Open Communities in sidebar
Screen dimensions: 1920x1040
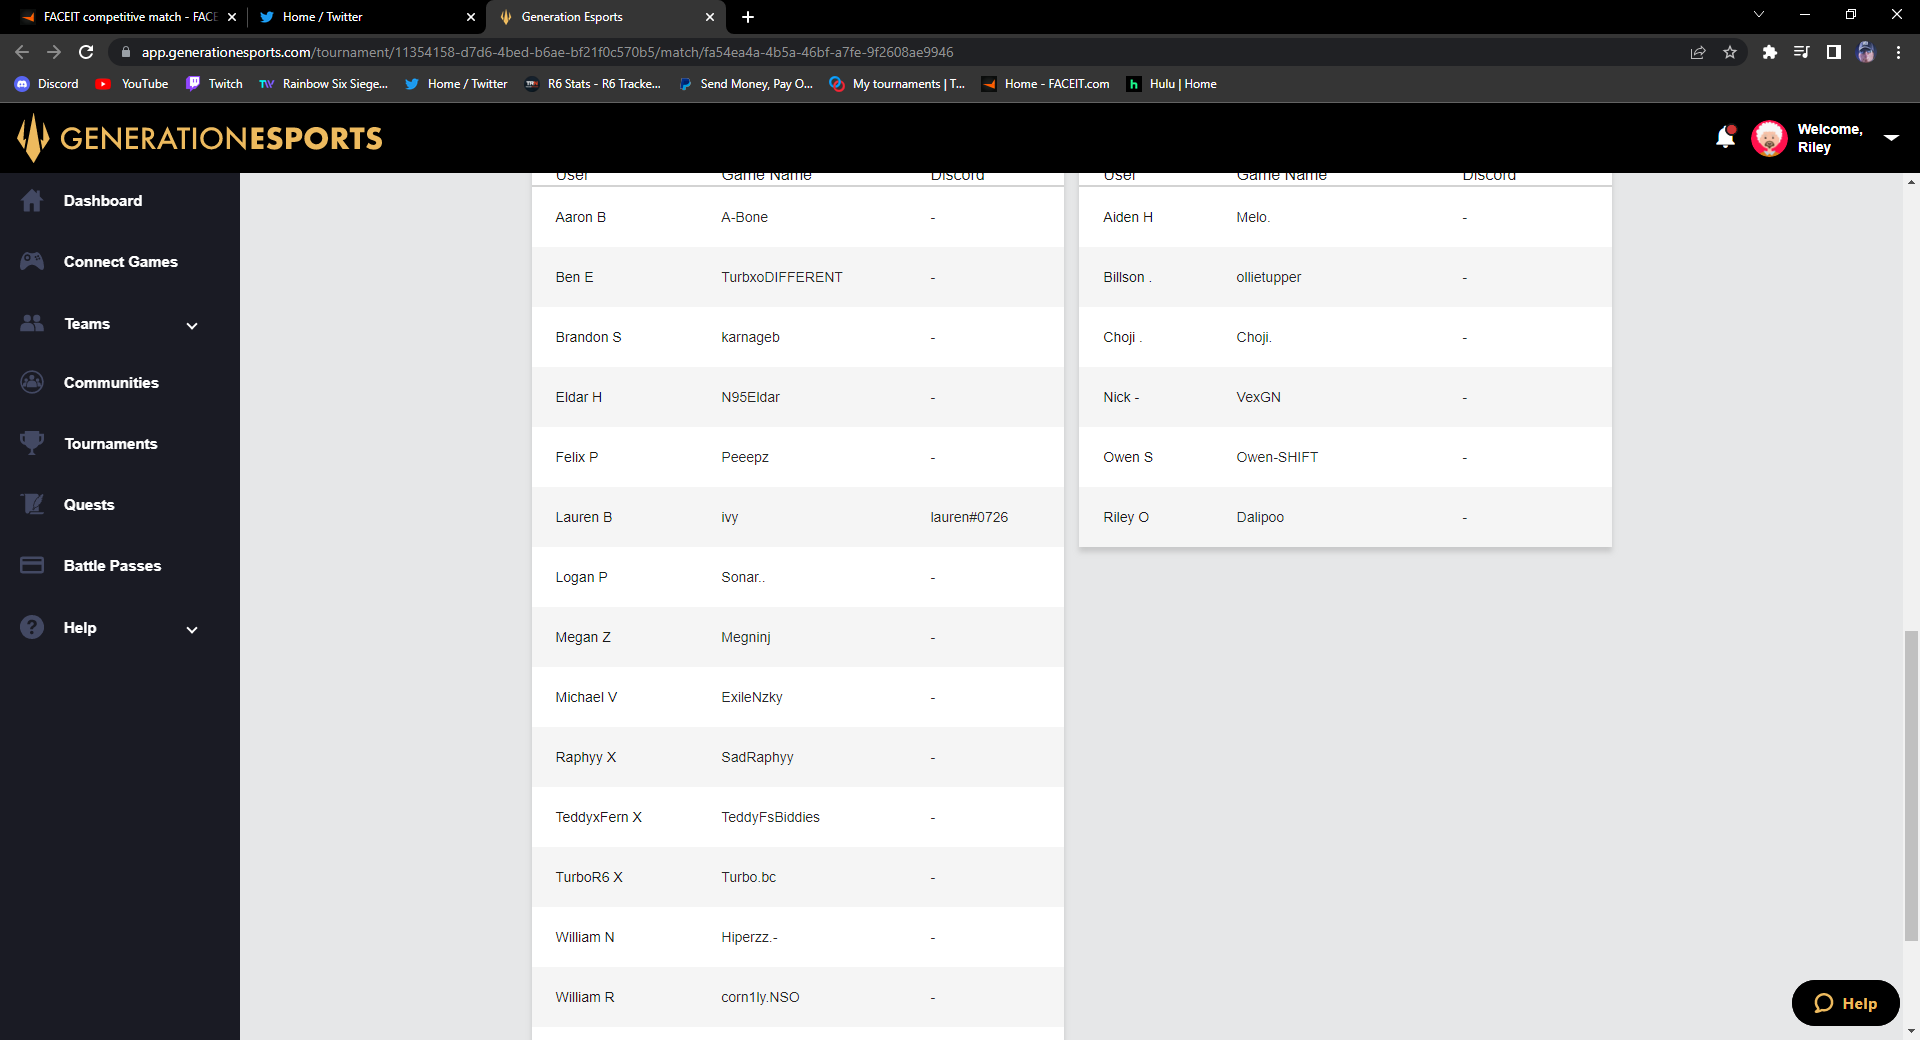pos(111,383)
